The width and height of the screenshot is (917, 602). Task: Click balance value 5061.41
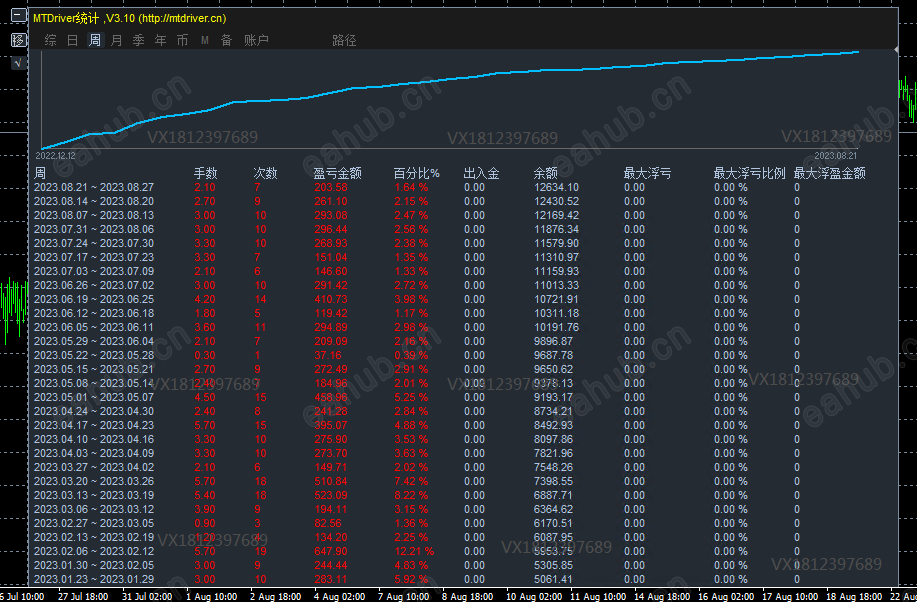553,579
